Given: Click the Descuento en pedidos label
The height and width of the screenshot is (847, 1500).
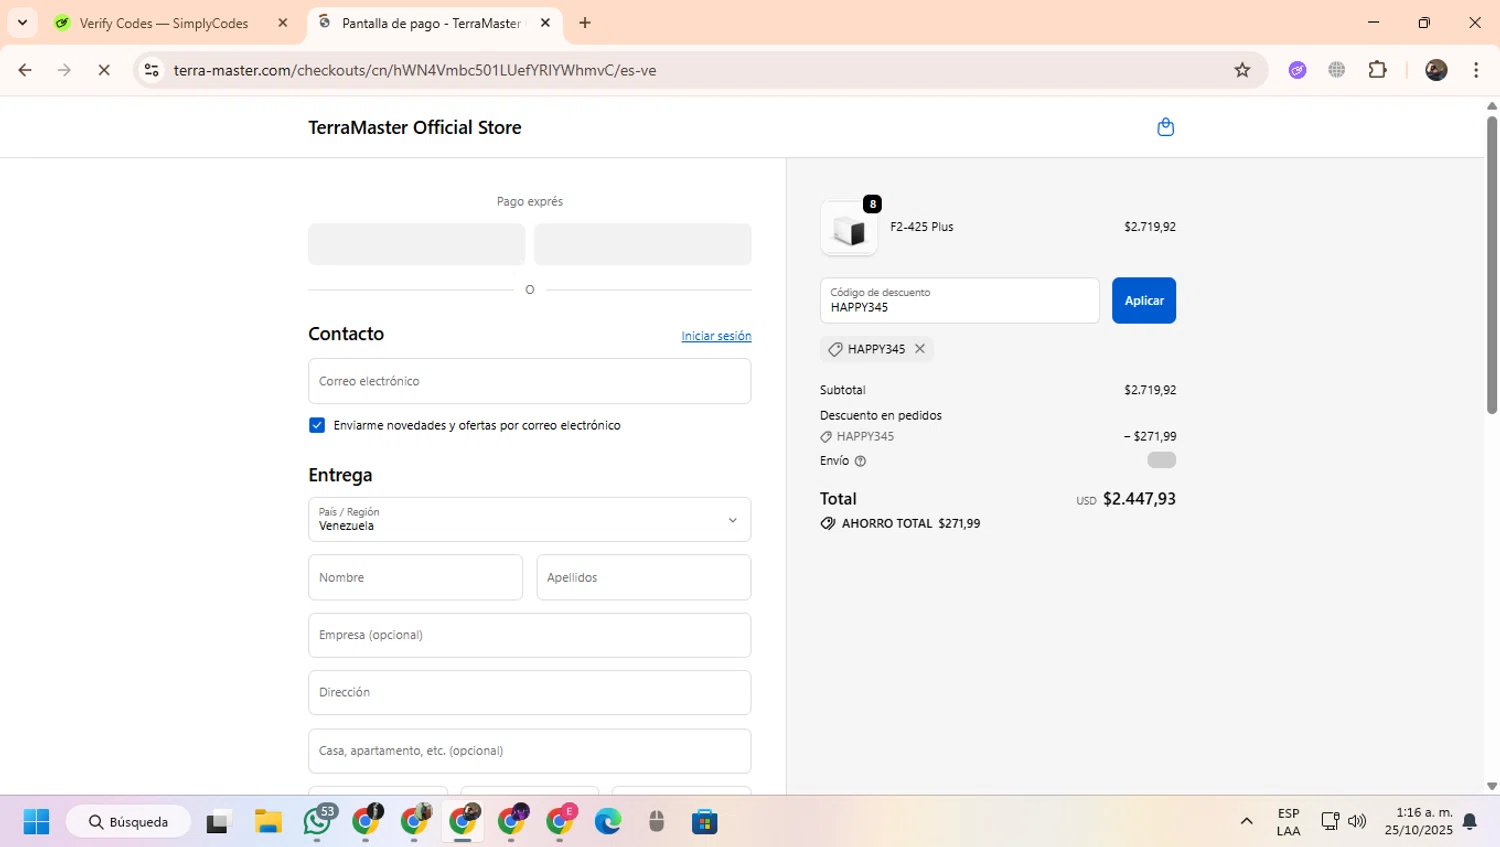Looking at the screenshot, I should pyautogui.click(x=881, y=415).
